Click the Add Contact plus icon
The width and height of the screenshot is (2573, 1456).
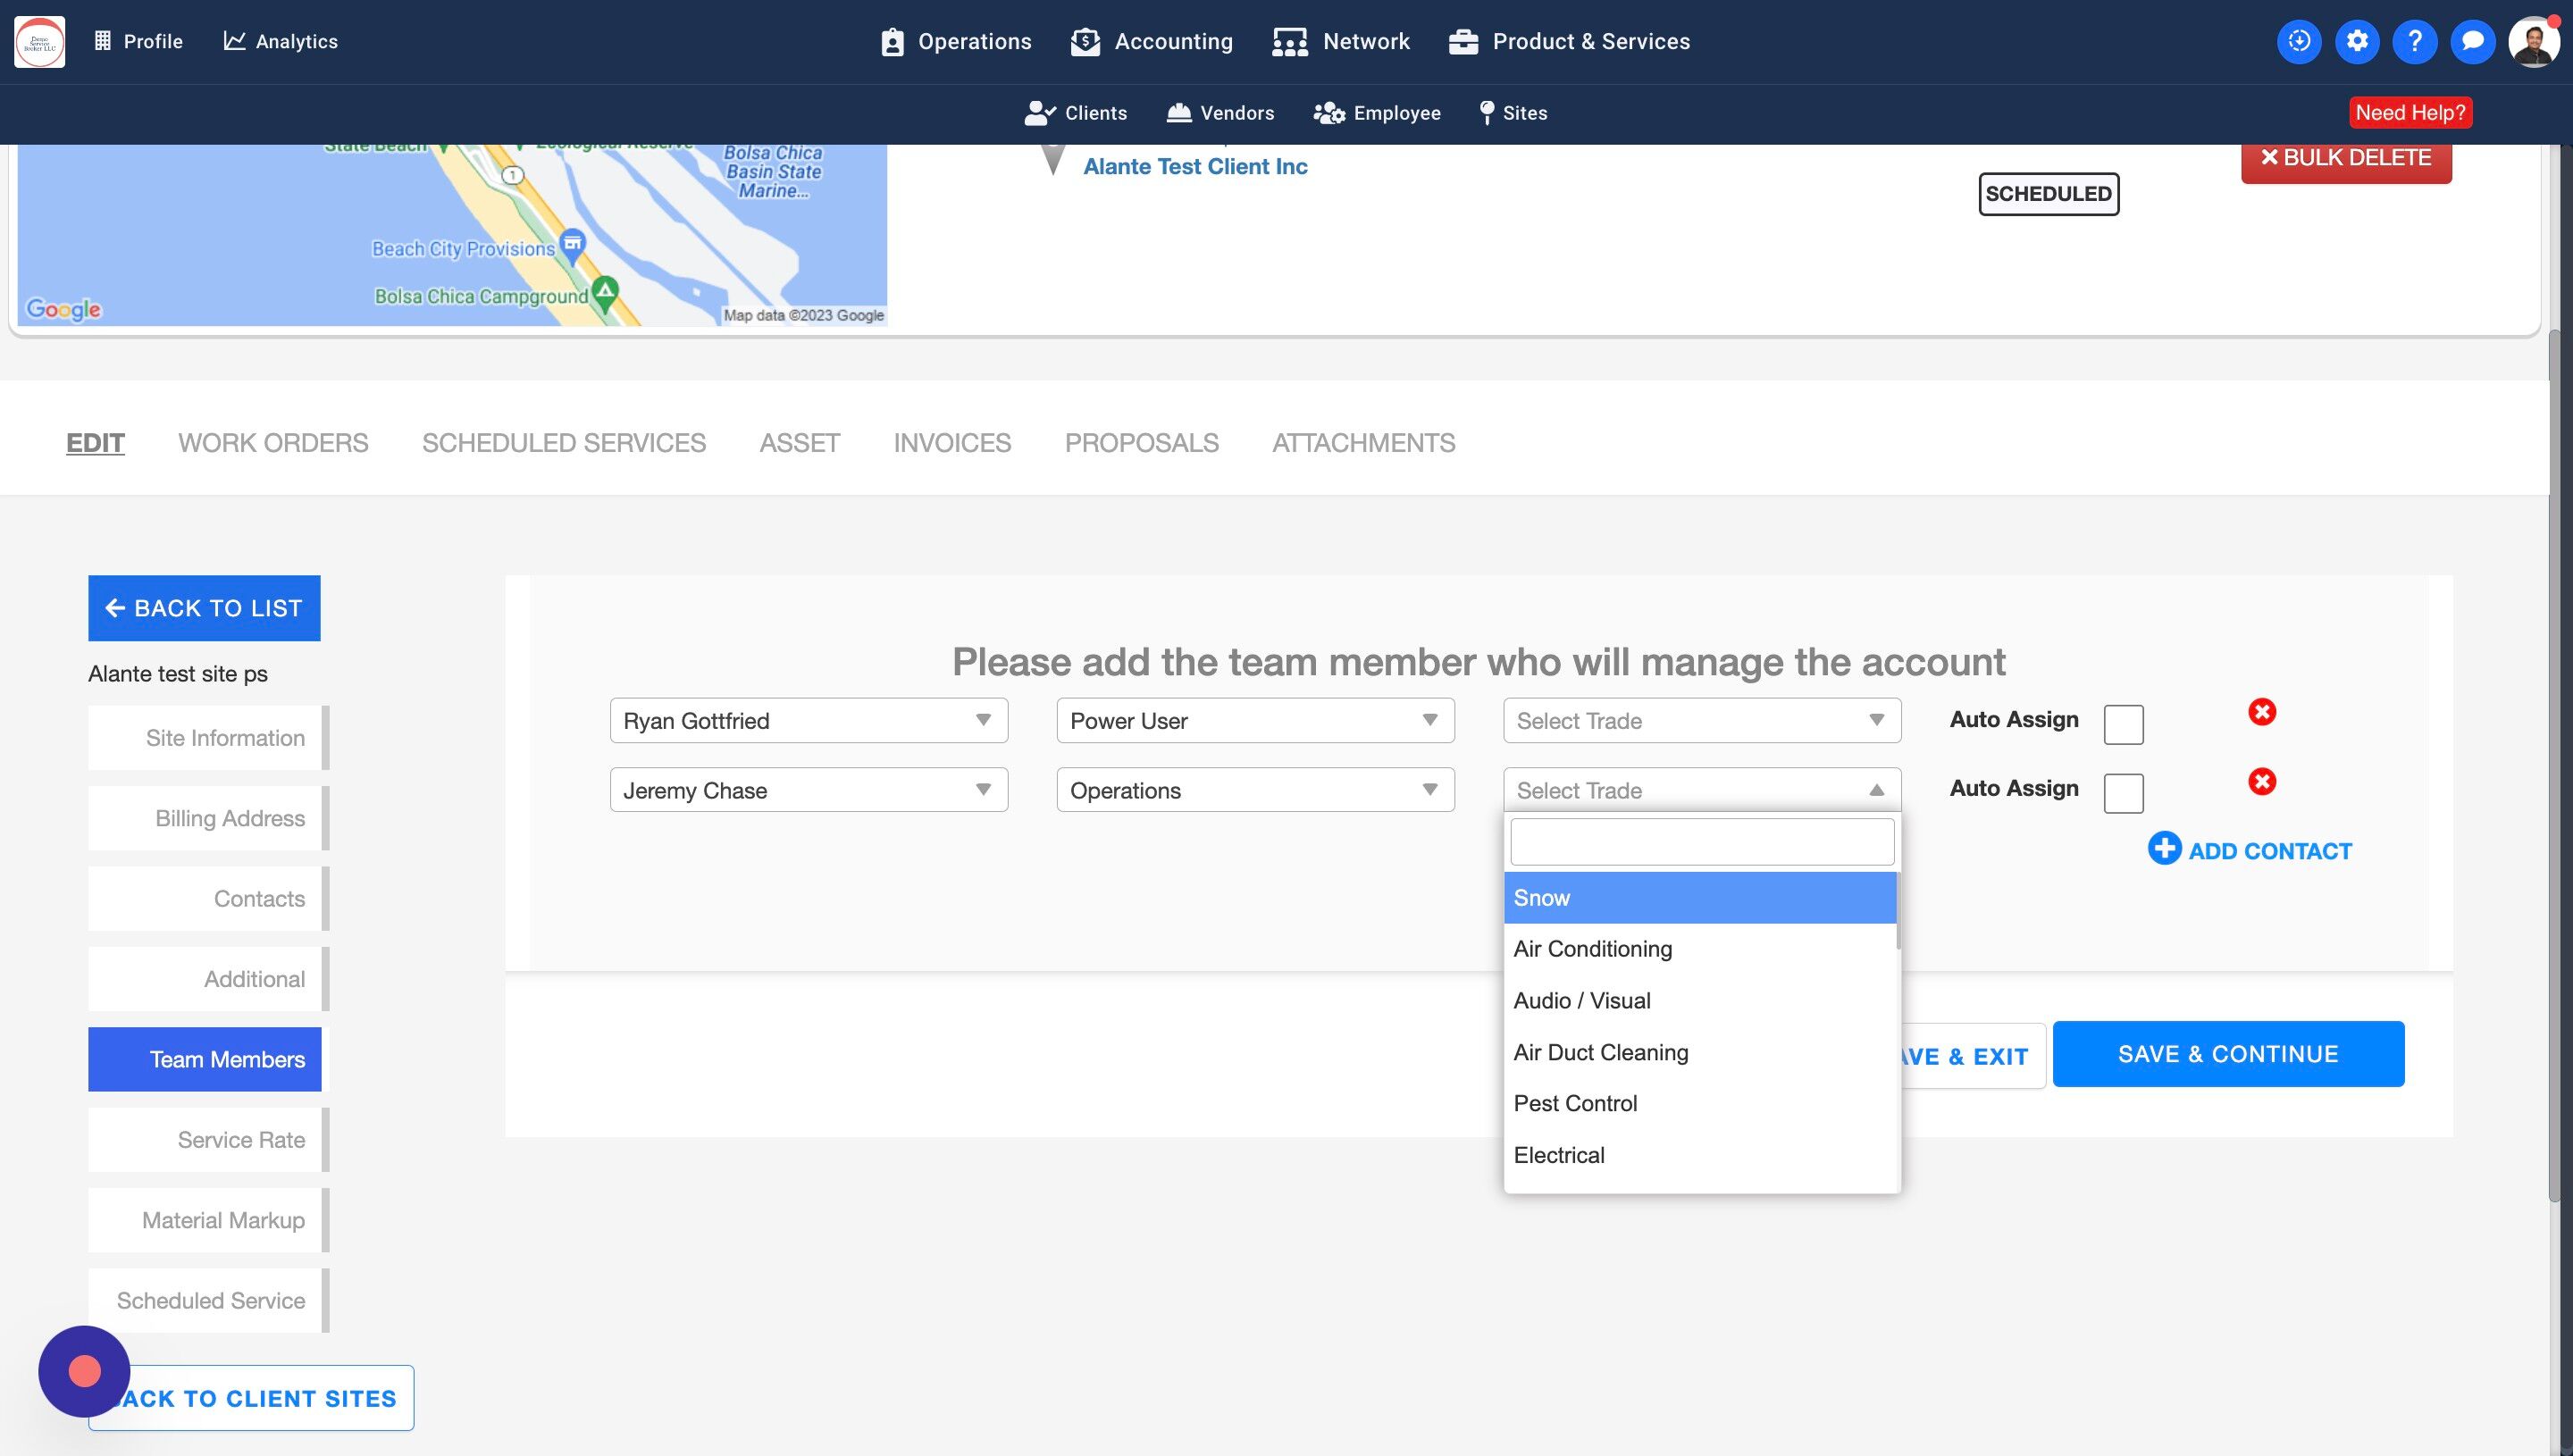[x=2164, y=849]
